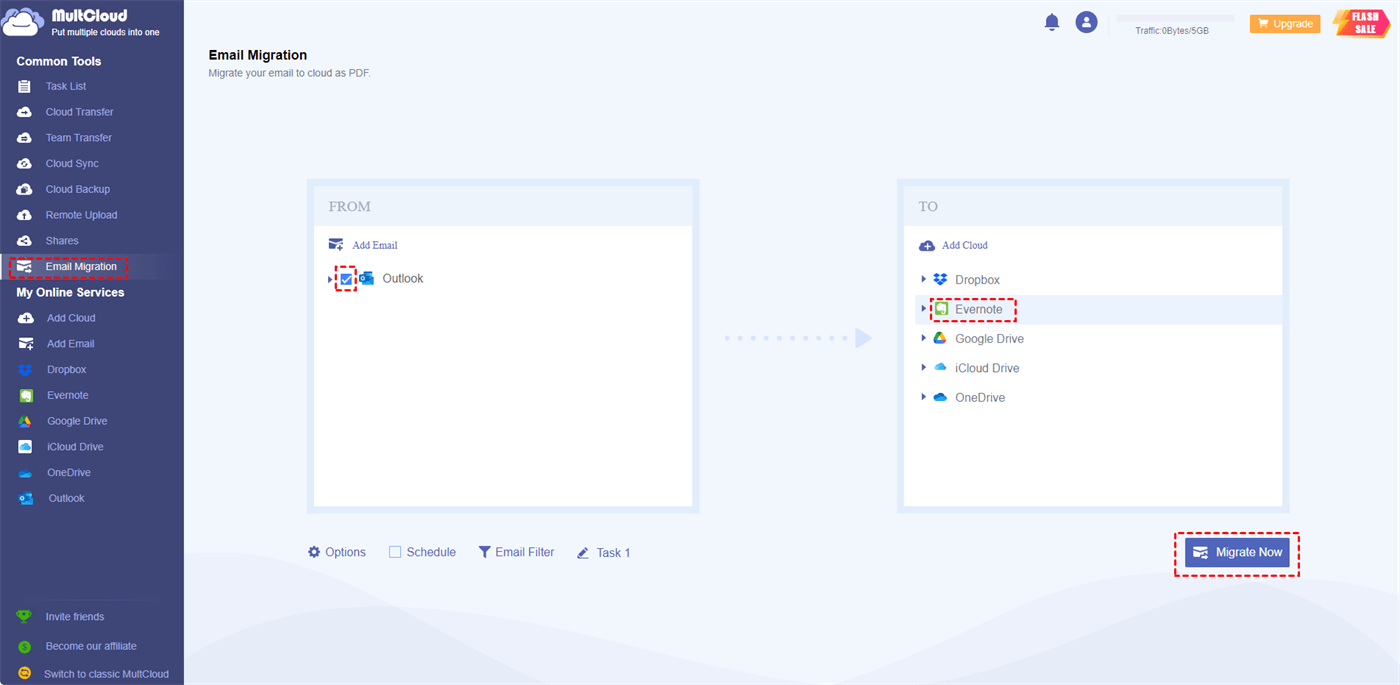Select Remote Upload in sidebar

[81, 215]
